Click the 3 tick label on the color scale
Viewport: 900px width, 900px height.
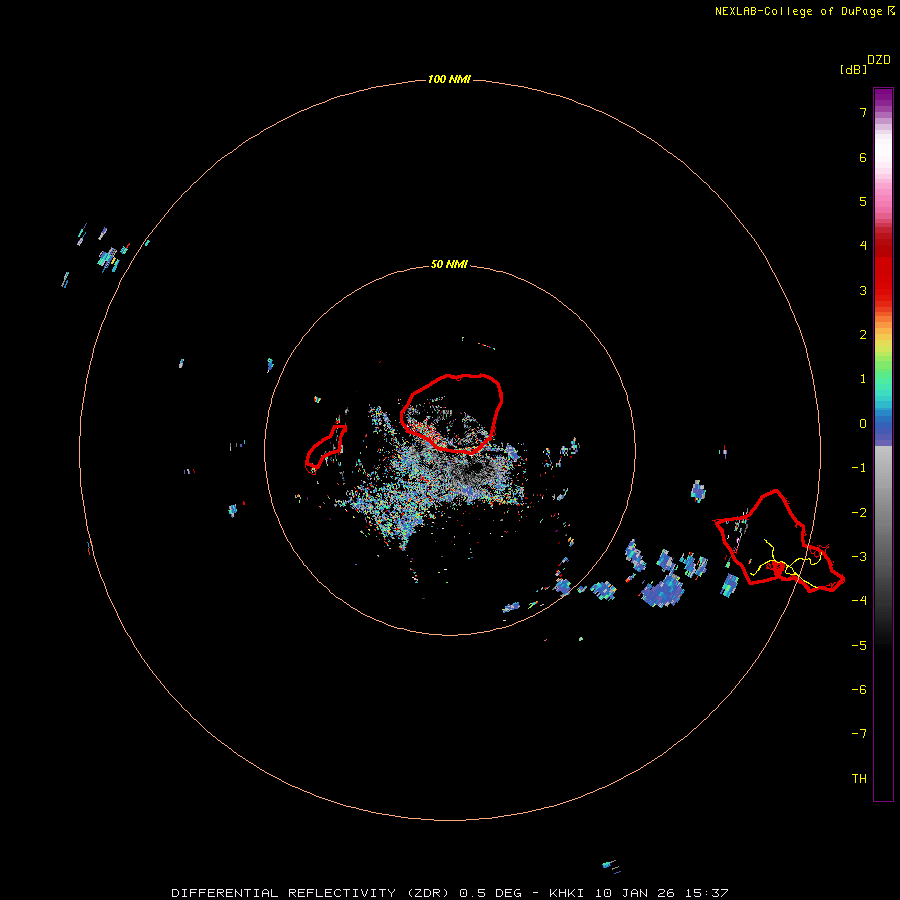863,290
